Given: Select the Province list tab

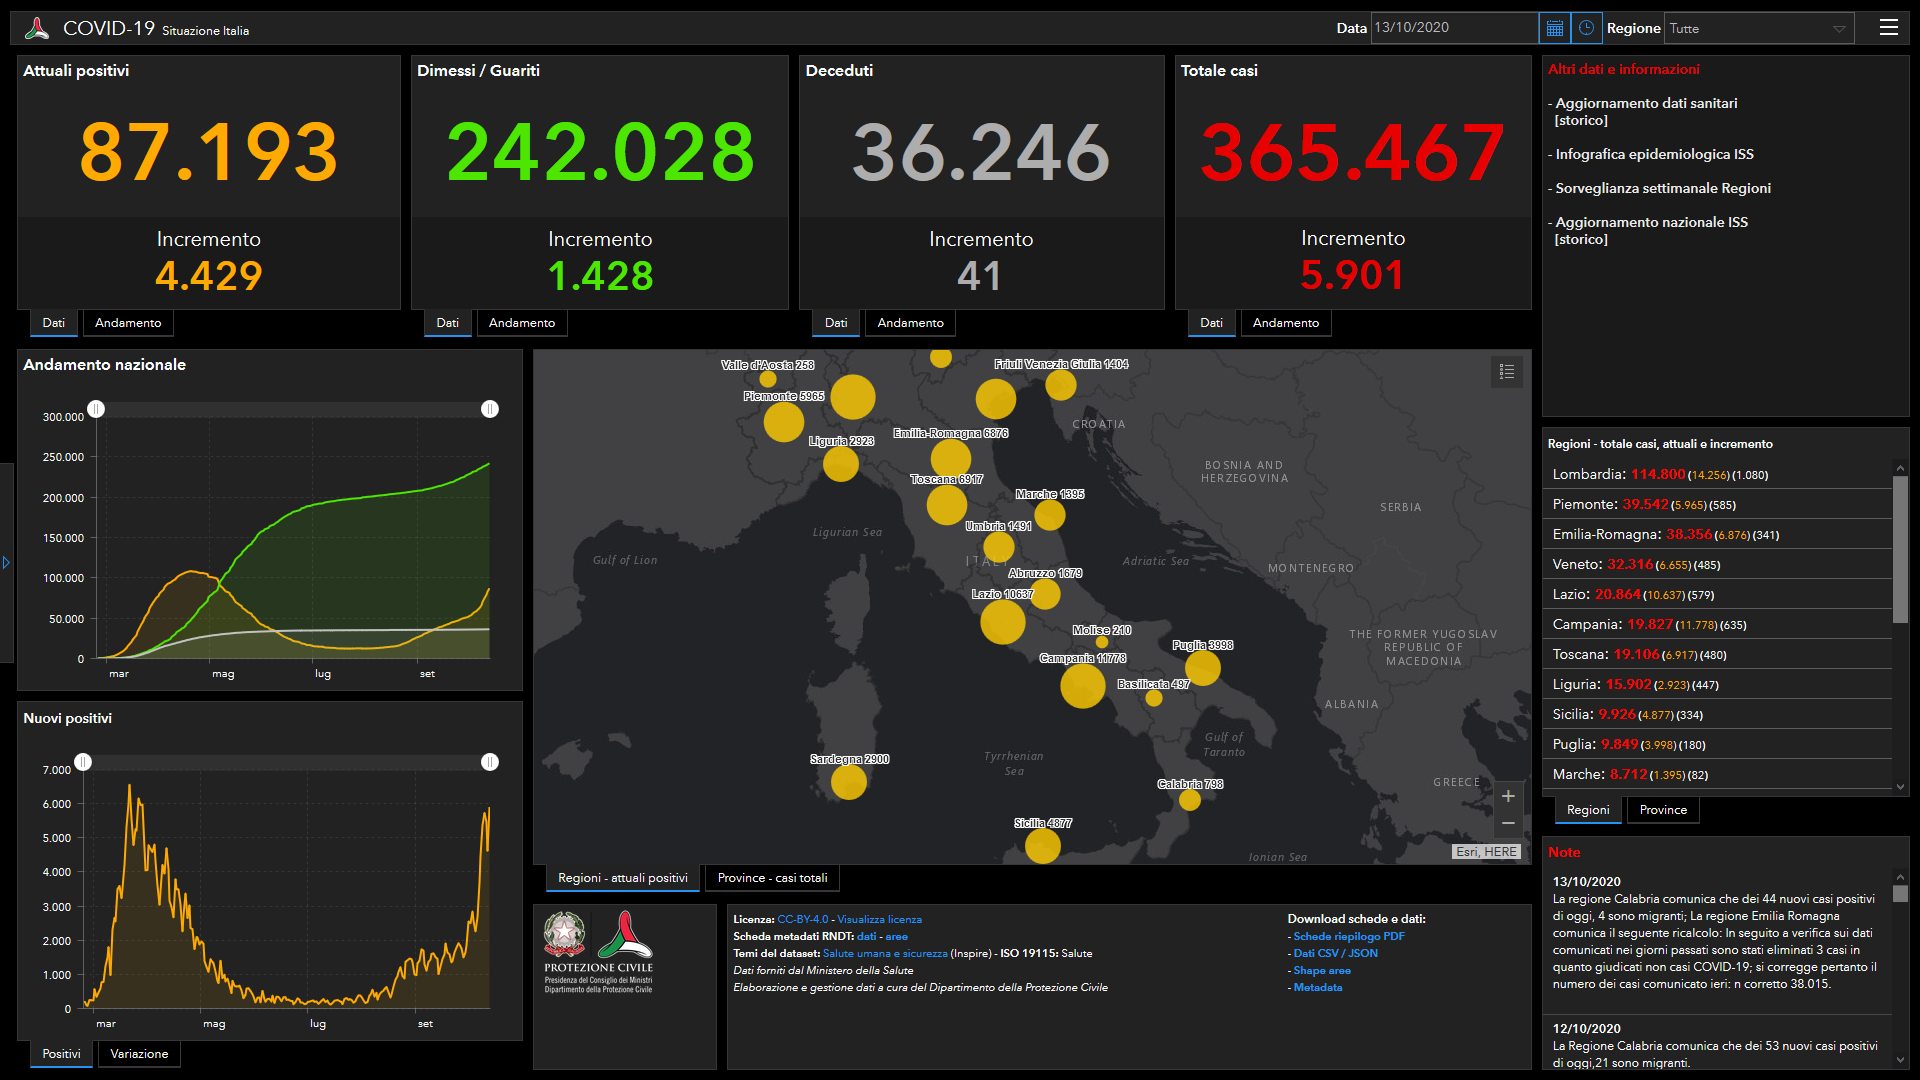Looking at the screenshot, I should (x=1663, y=810).
